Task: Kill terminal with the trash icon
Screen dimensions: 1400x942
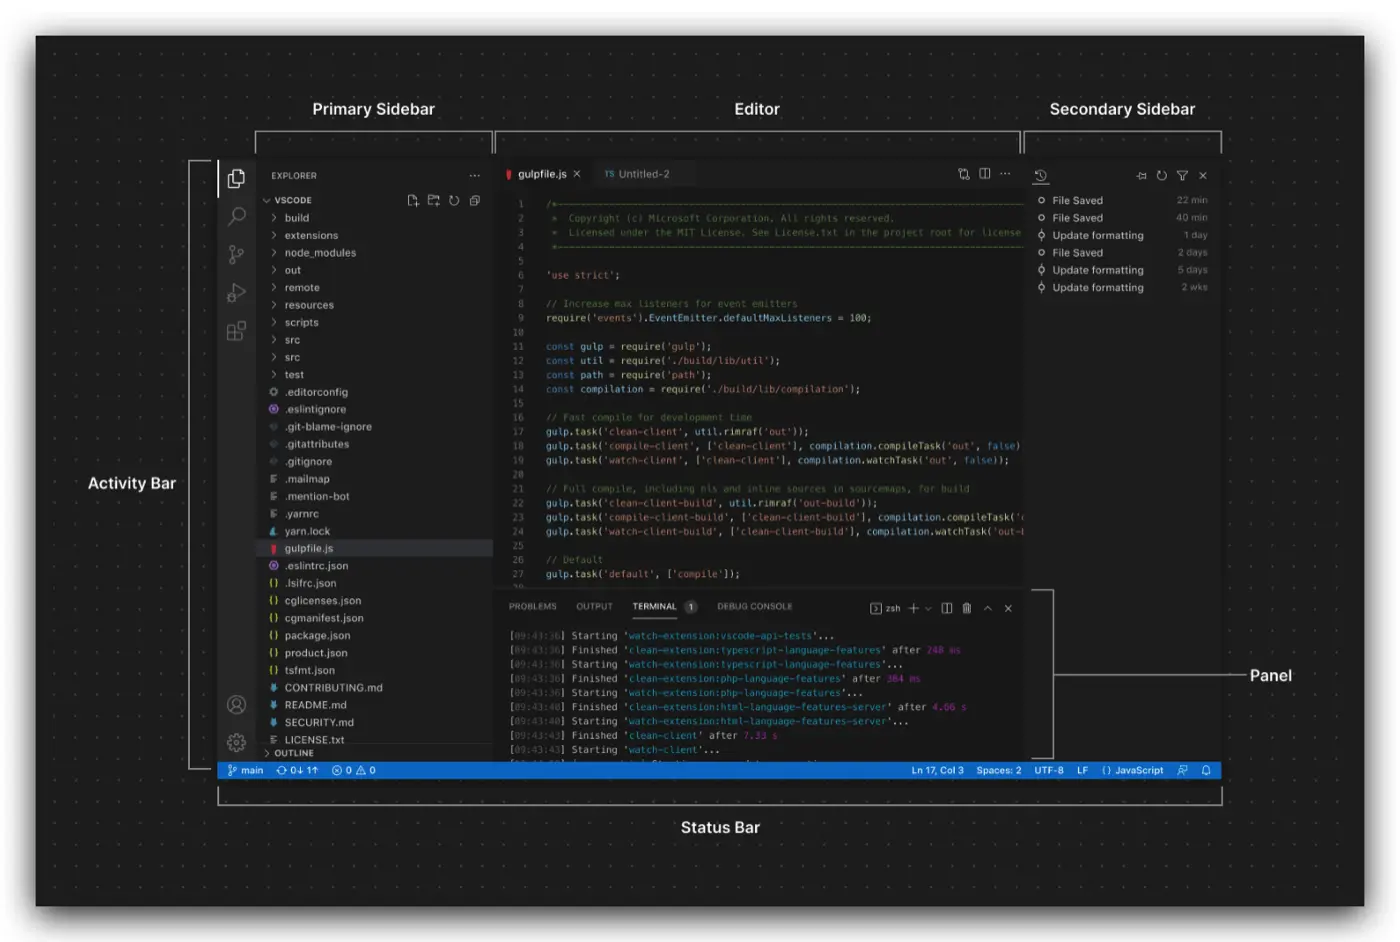Action: [x=967, y=608]
